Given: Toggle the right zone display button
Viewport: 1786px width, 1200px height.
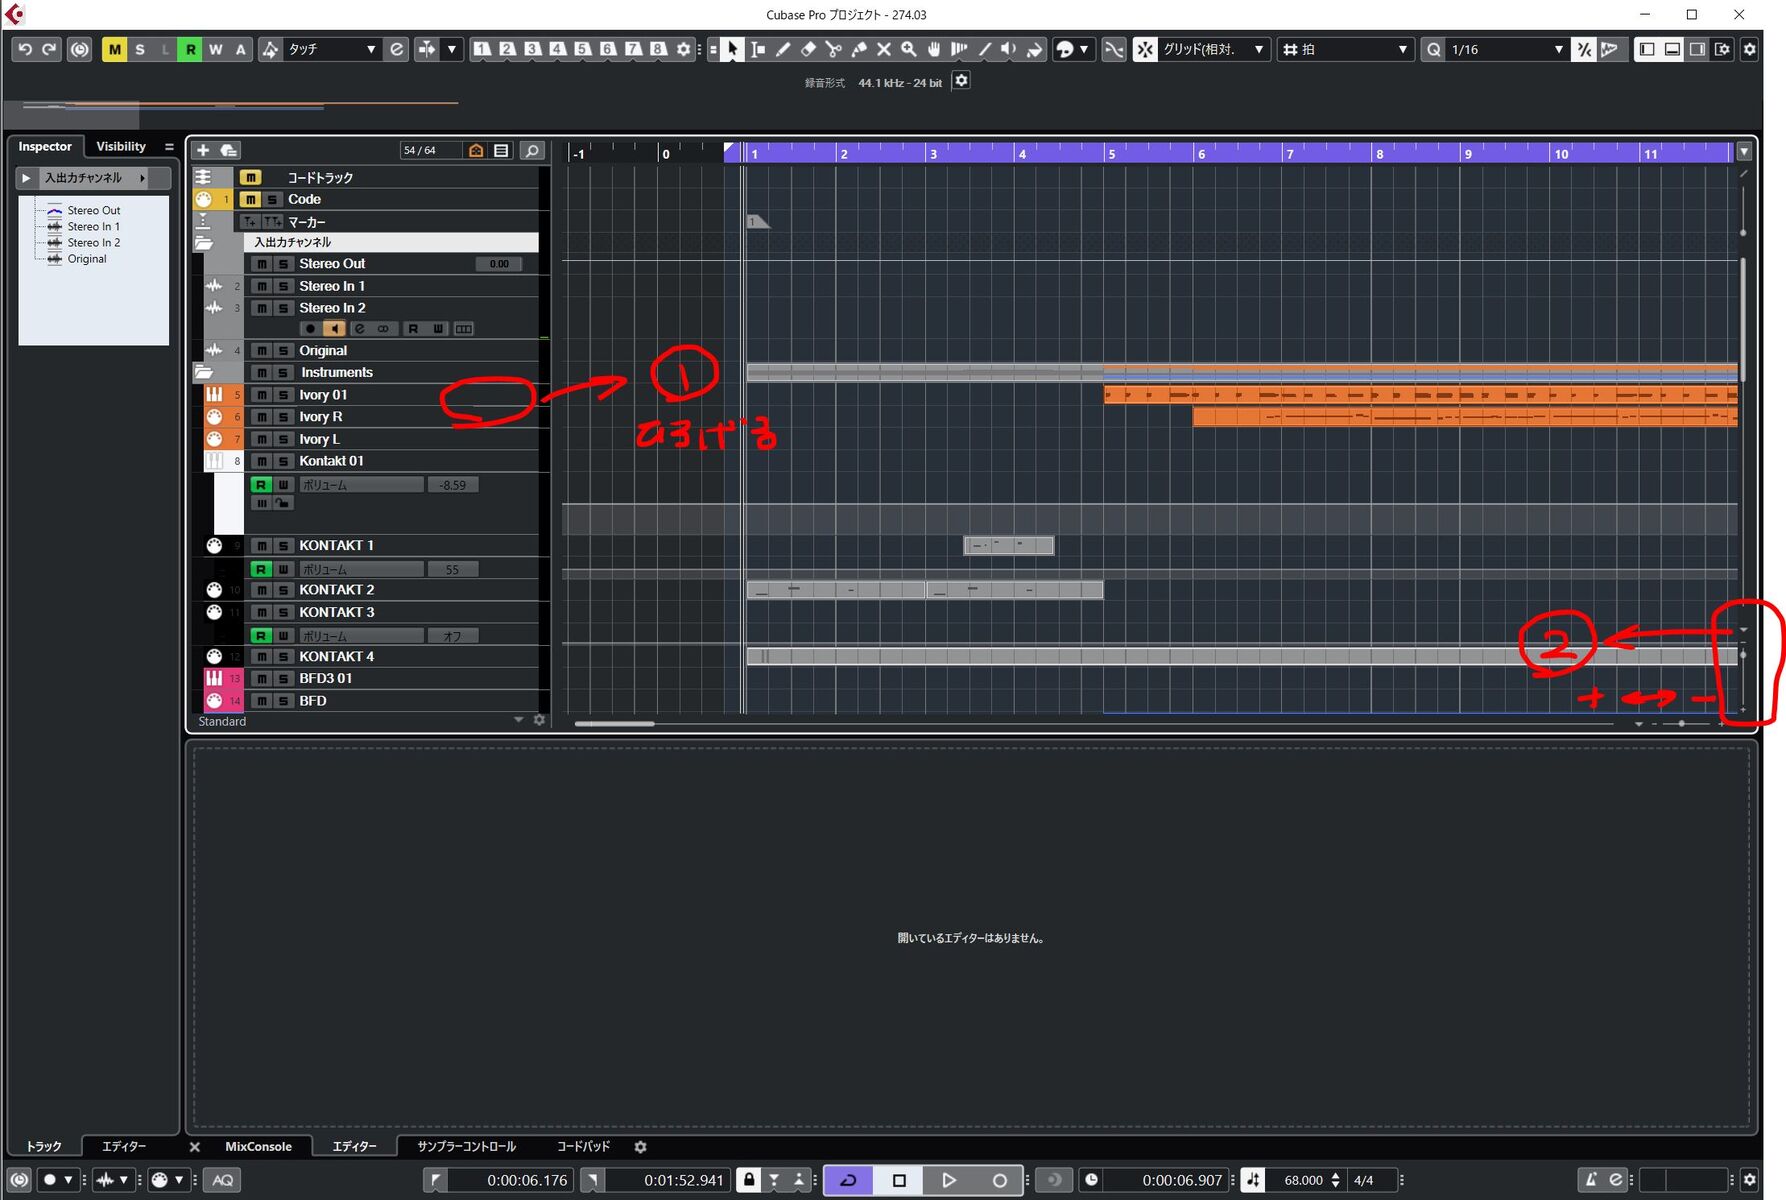Looking at the screenshot, I should pyautogui.click(x=1697, y=49).
